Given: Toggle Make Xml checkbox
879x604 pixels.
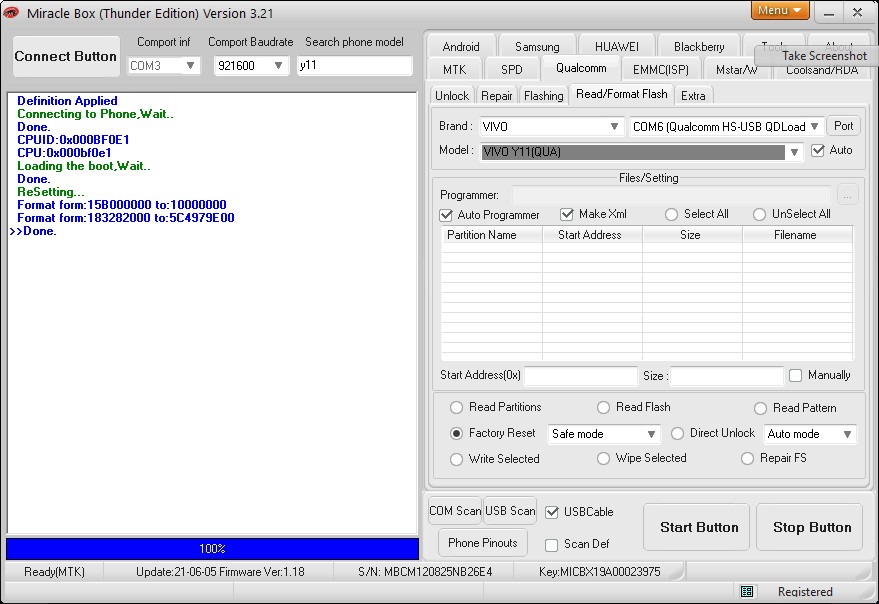Looking at the screenshot, I should pos(567,214).
